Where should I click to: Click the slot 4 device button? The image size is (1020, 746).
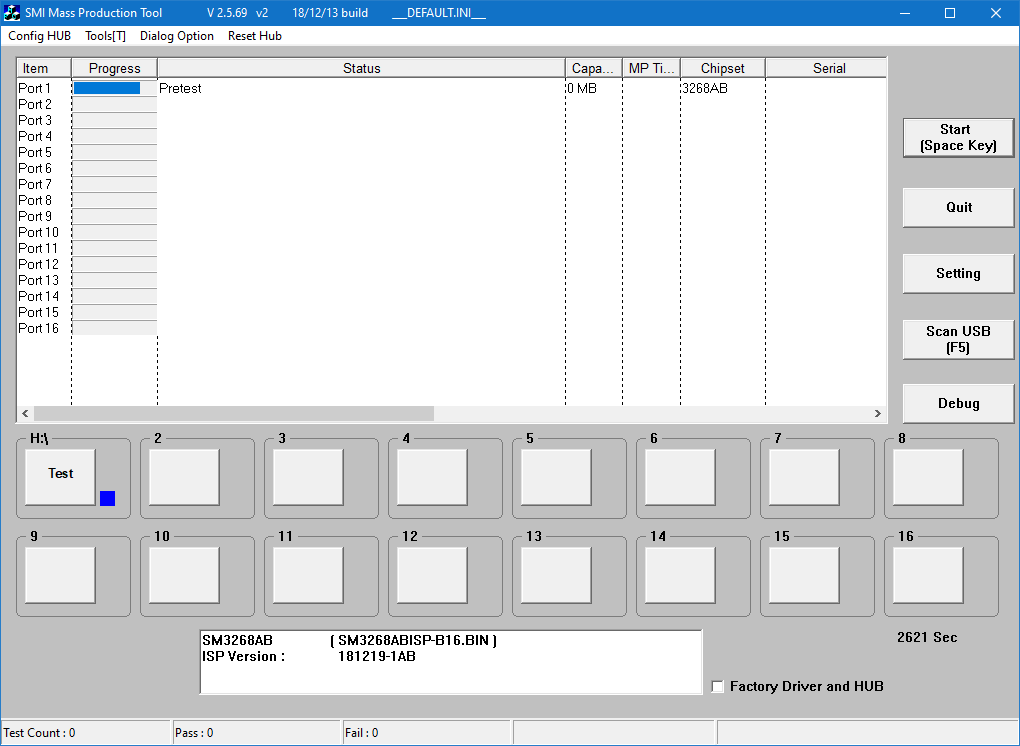pyautogui.click(x=433, y=477)
